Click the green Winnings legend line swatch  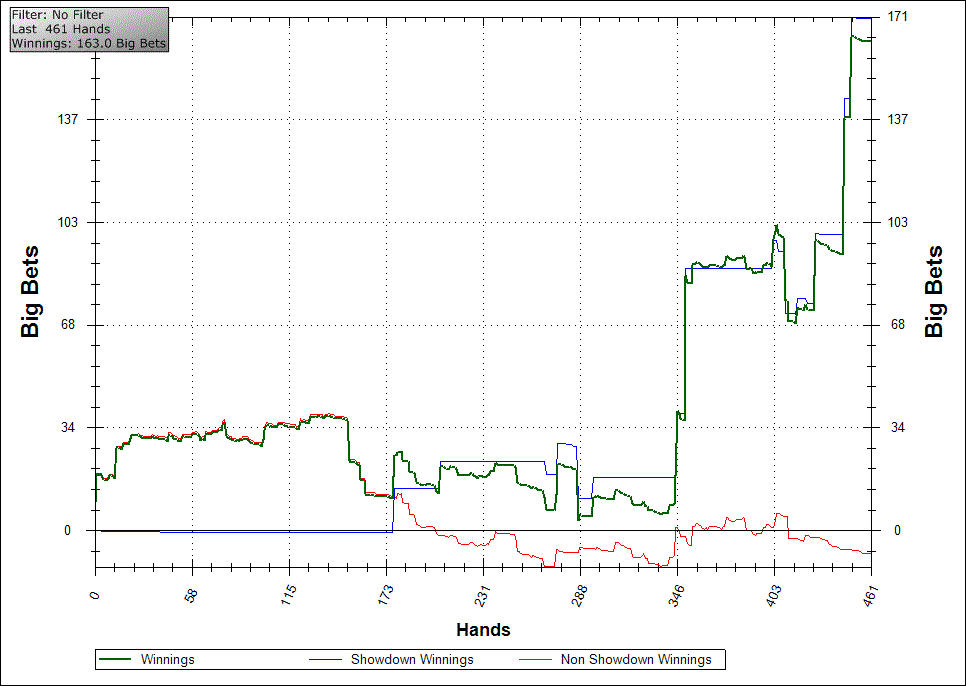tap(118, 660)
